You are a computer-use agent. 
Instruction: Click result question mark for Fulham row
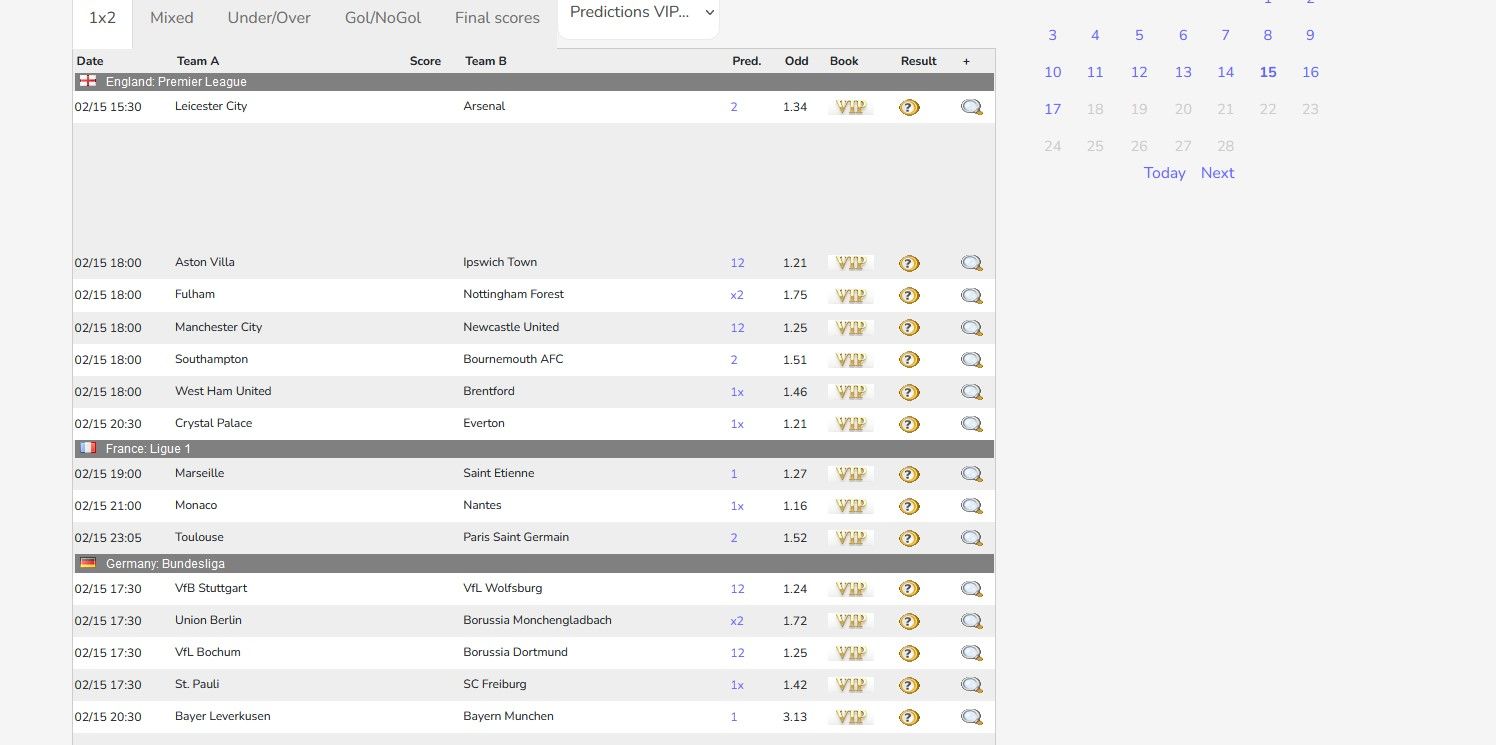pyautogui.click(x=909, y=295)
